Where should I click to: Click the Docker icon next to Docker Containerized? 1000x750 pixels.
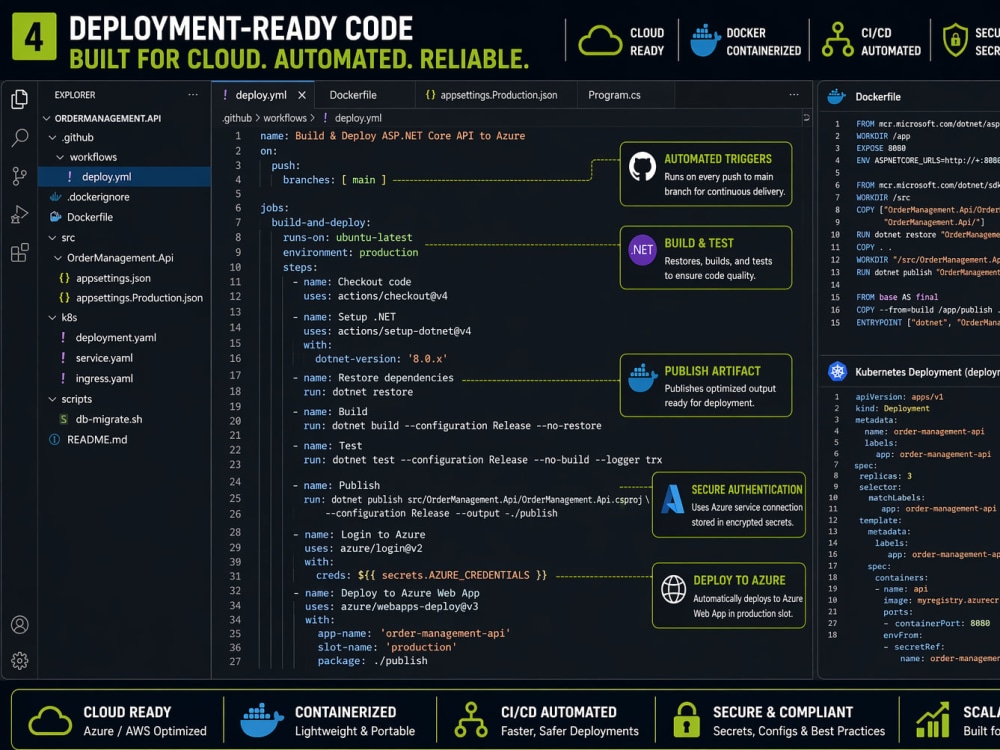[x=705, y=41]
